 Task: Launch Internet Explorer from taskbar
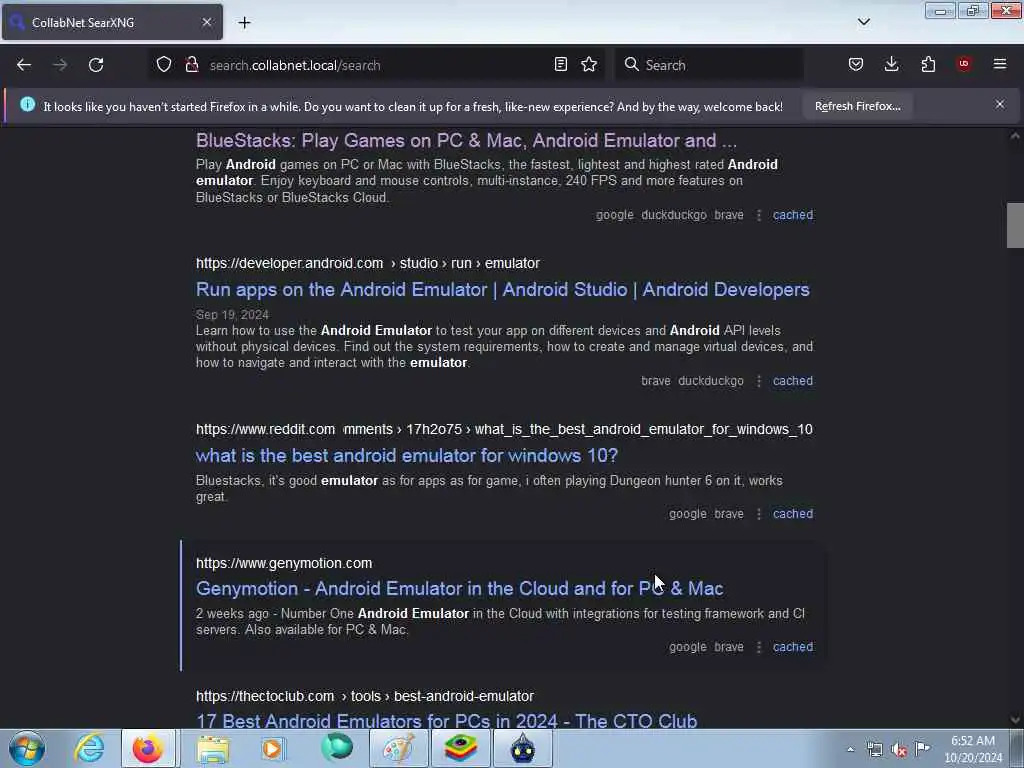(x=89, y=748)
